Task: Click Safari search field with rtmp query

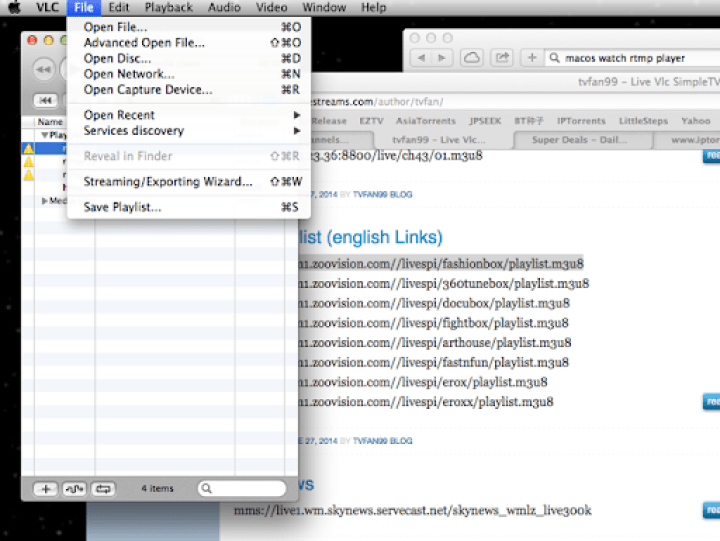Action: click(x=633, y=58)
